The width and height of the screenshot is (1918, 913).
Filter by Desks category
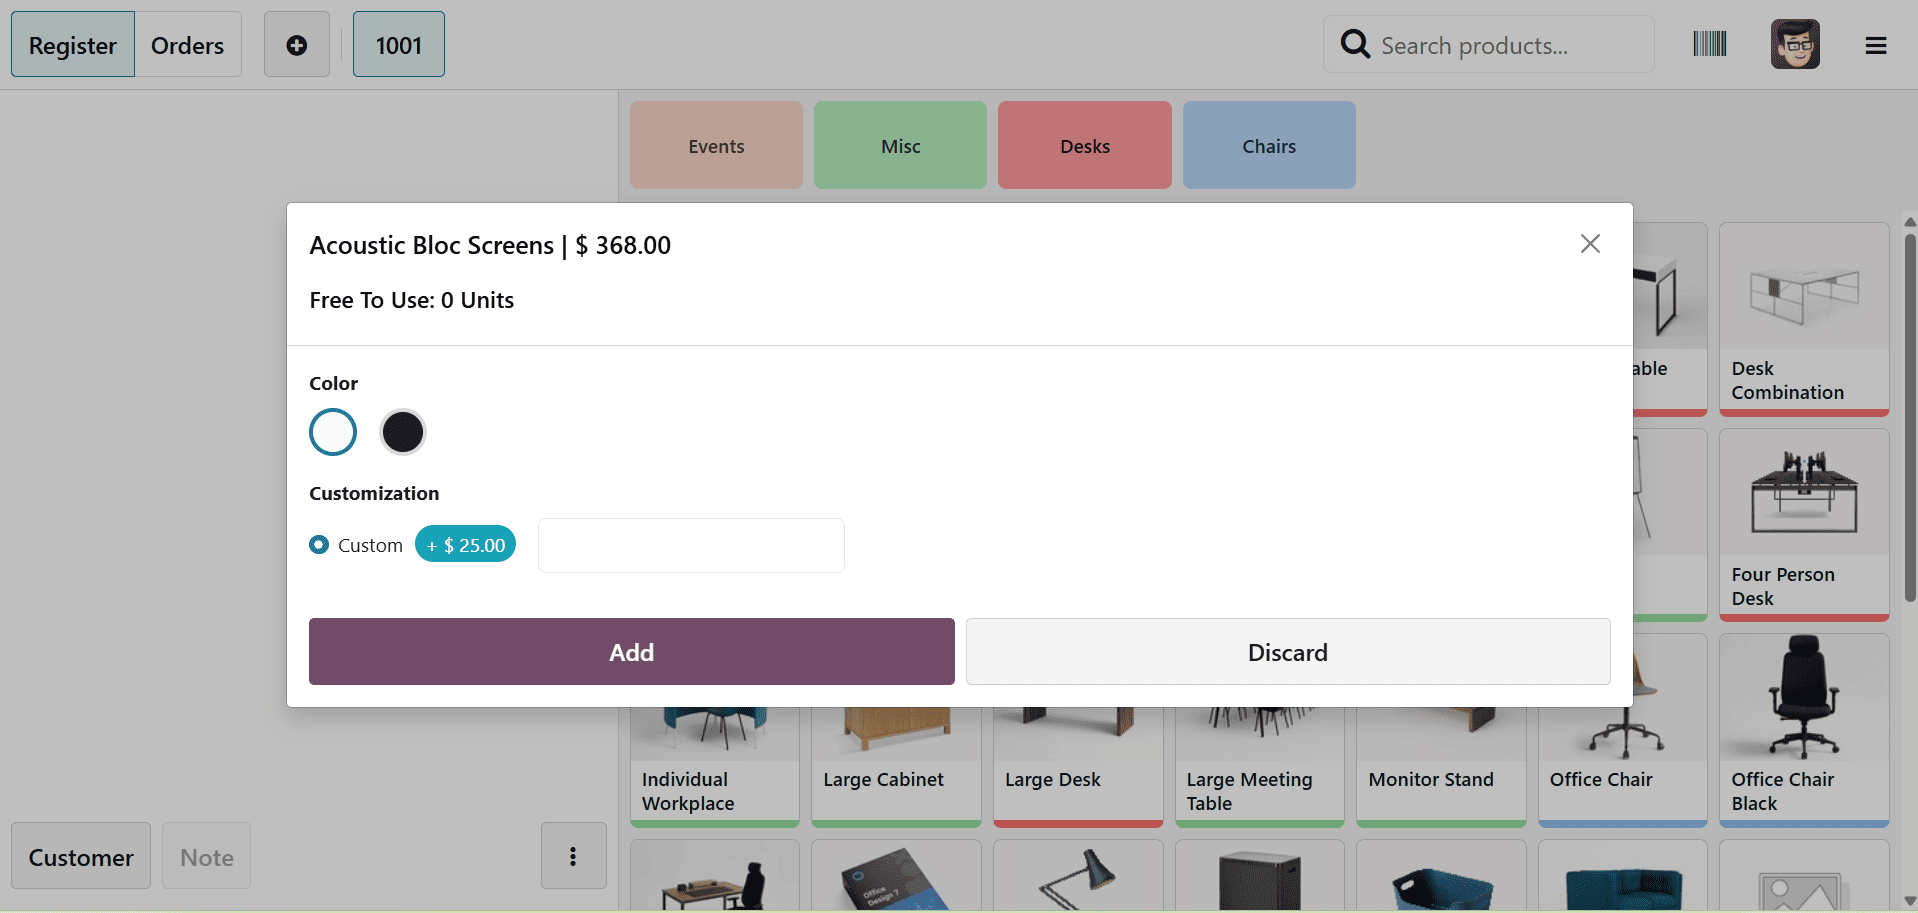[x=1085, y=145]
